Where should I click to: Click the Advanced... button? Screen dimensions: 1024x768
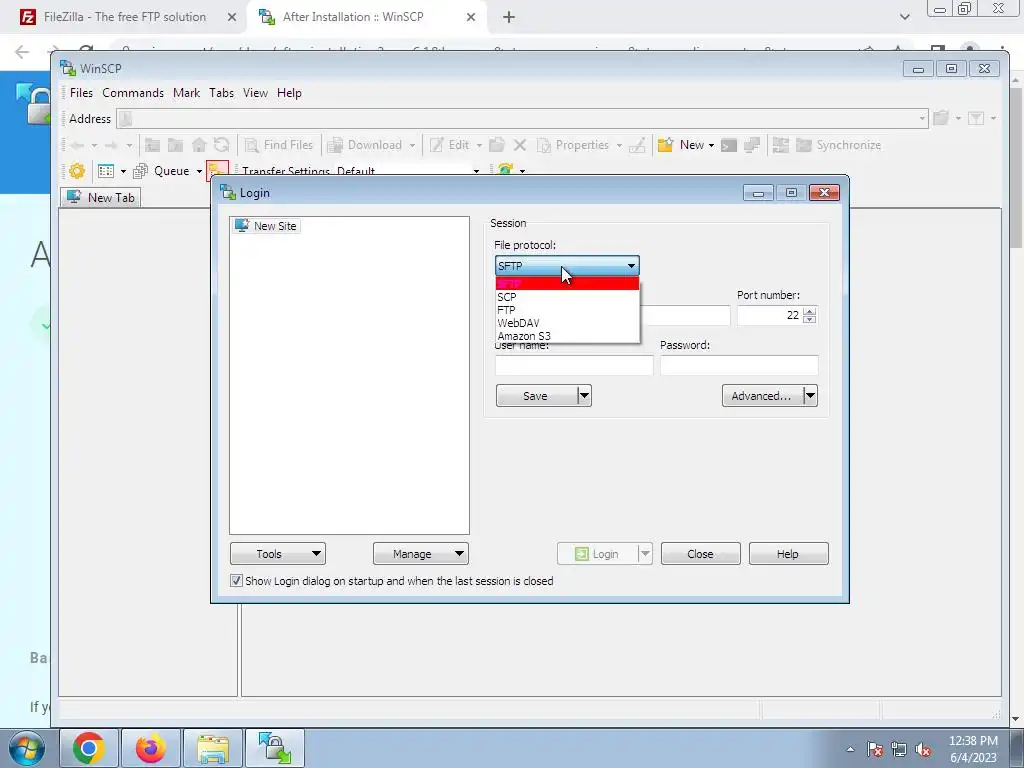tap(762, 396)
